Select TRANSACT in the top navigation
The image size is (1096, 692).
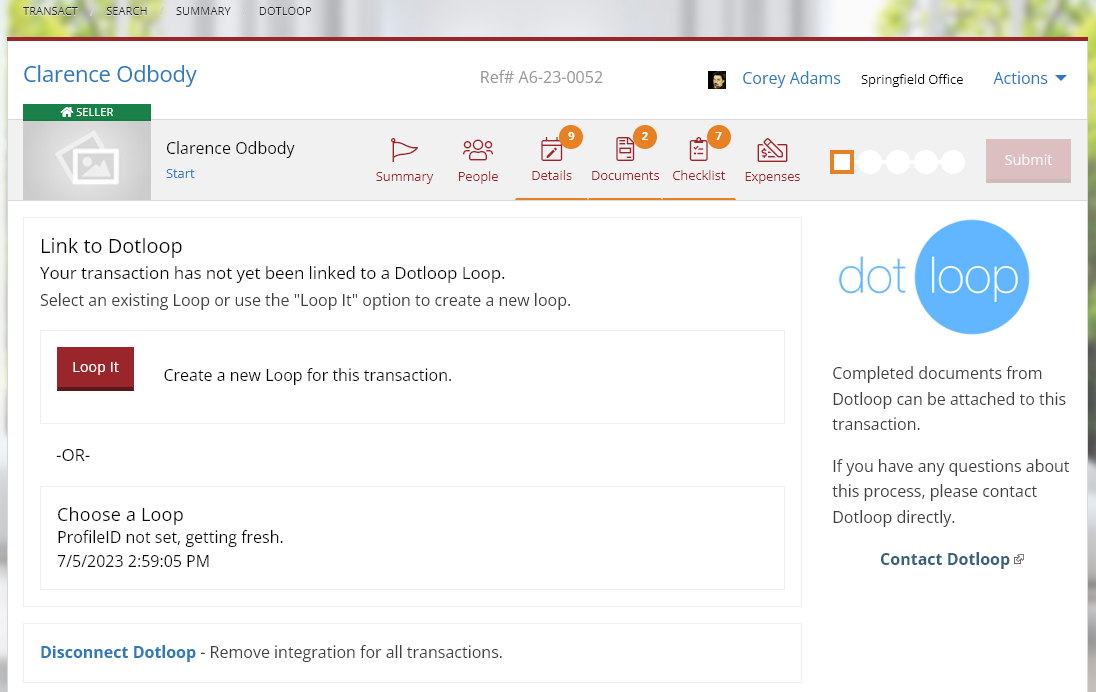[50, 11]
